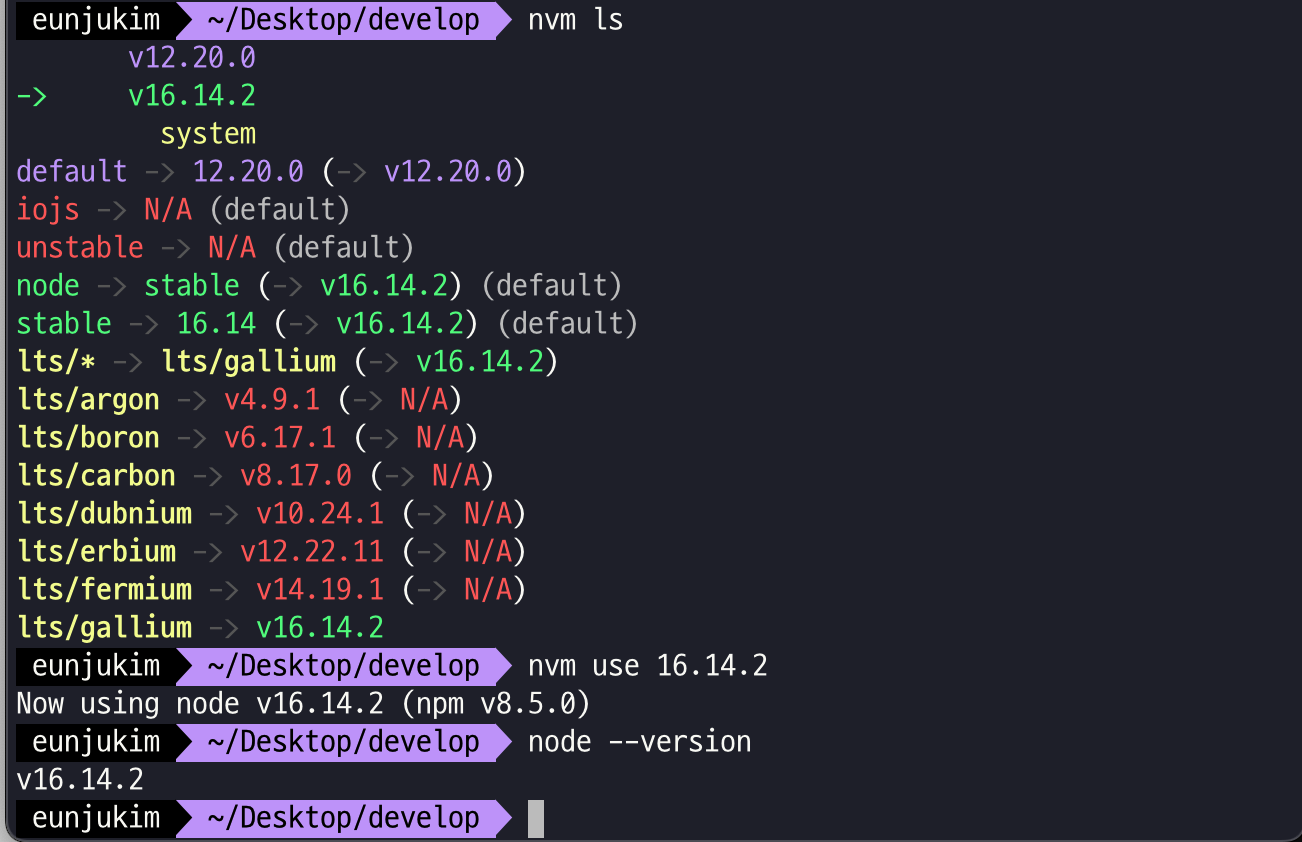Click the "lts/*" alias label
The height and width of the screenshot is (842, 1302).
(56, 362)
